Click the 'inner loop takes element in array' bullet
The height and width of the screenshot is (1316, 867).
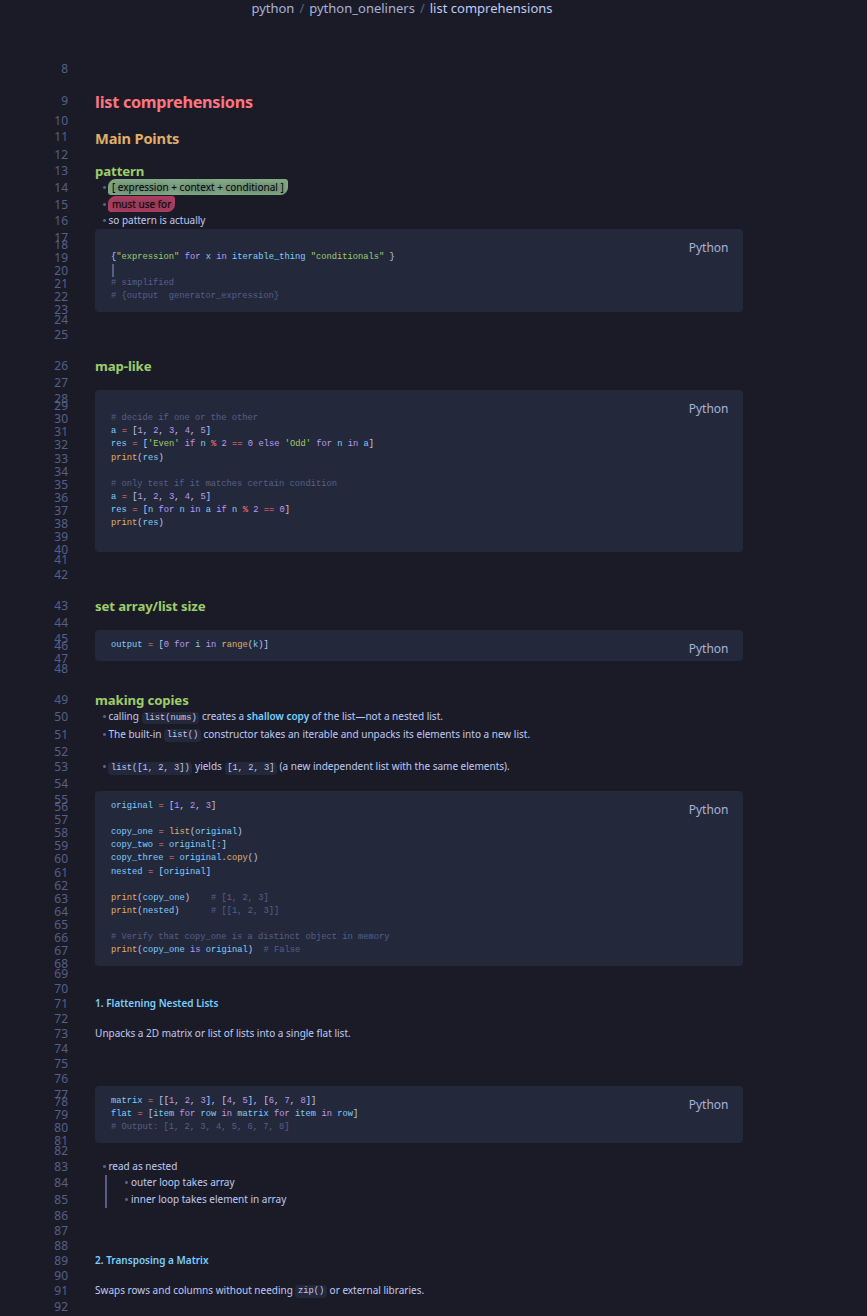point(209,1199)
